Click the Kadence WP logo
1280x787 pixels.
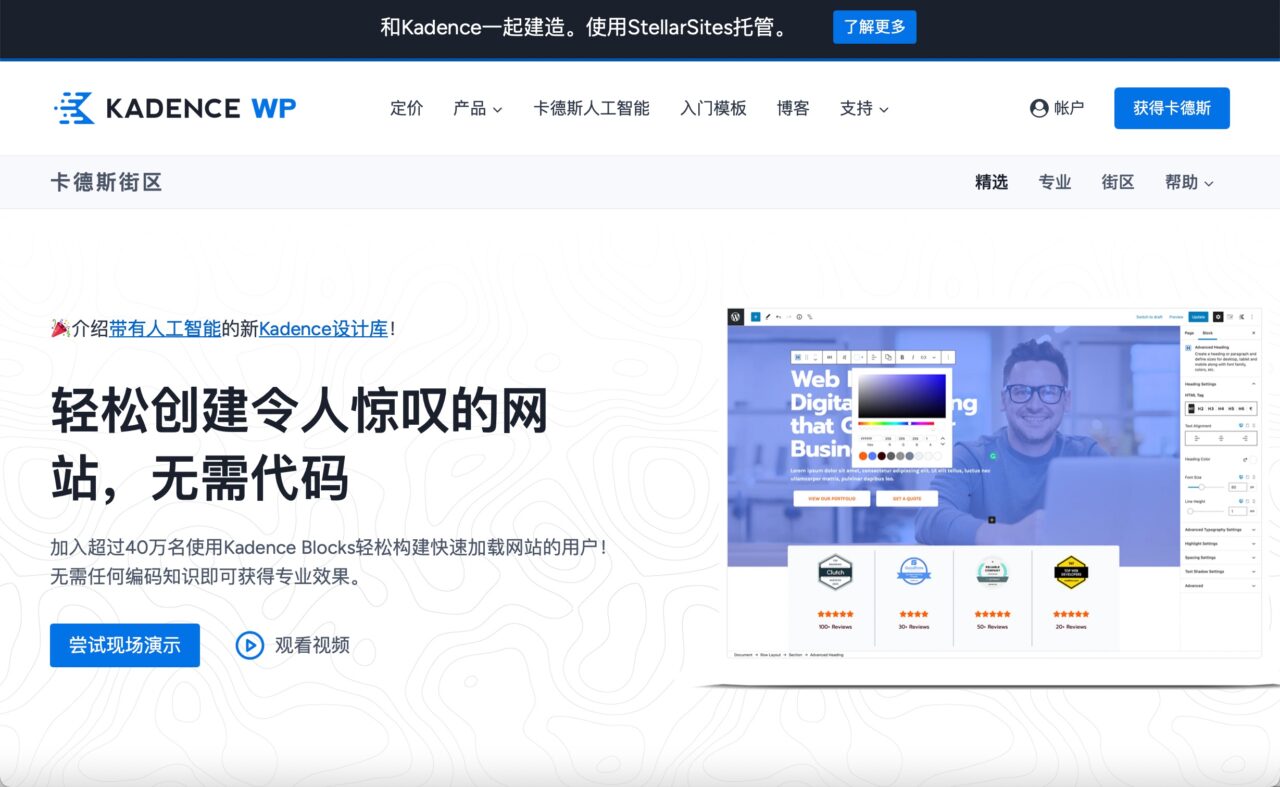[x=175, y=108]
